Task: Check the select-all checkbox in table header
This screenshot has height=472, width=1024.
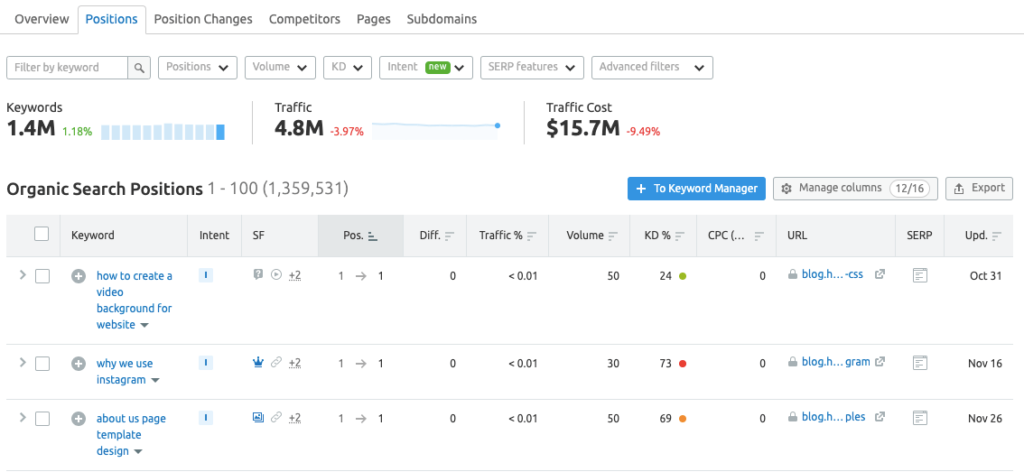Action: 41,234
